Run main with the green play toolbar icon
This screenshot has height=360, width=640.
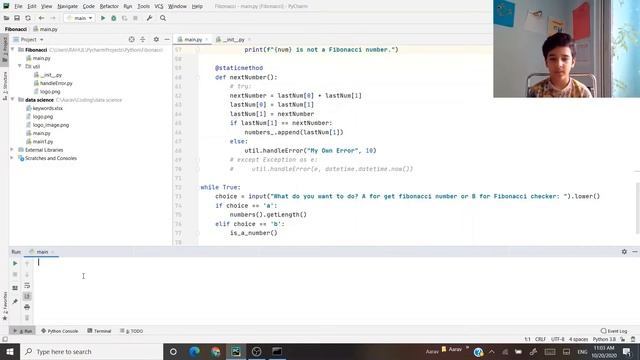tap(103, 18)
